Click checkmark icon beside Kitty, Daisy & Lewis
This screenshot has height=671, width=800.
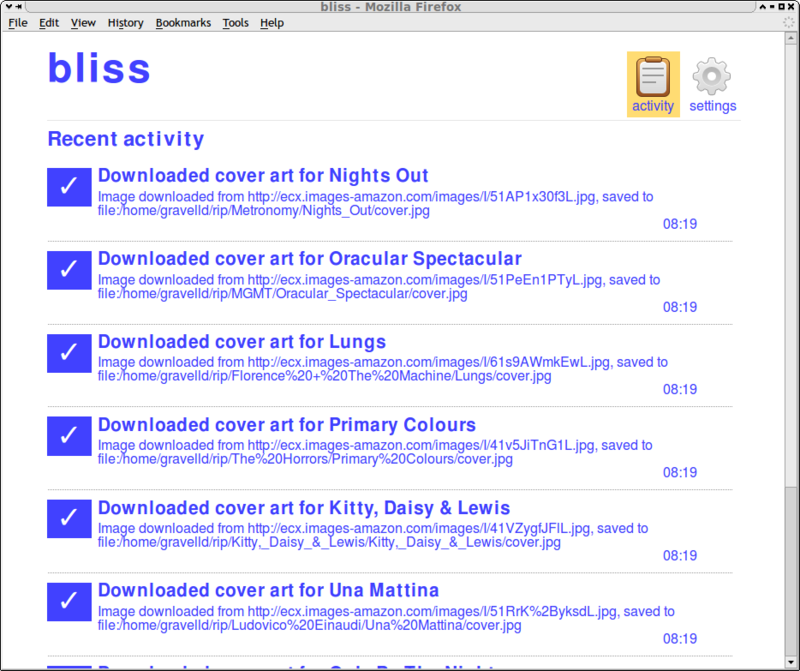click(69, 519)
